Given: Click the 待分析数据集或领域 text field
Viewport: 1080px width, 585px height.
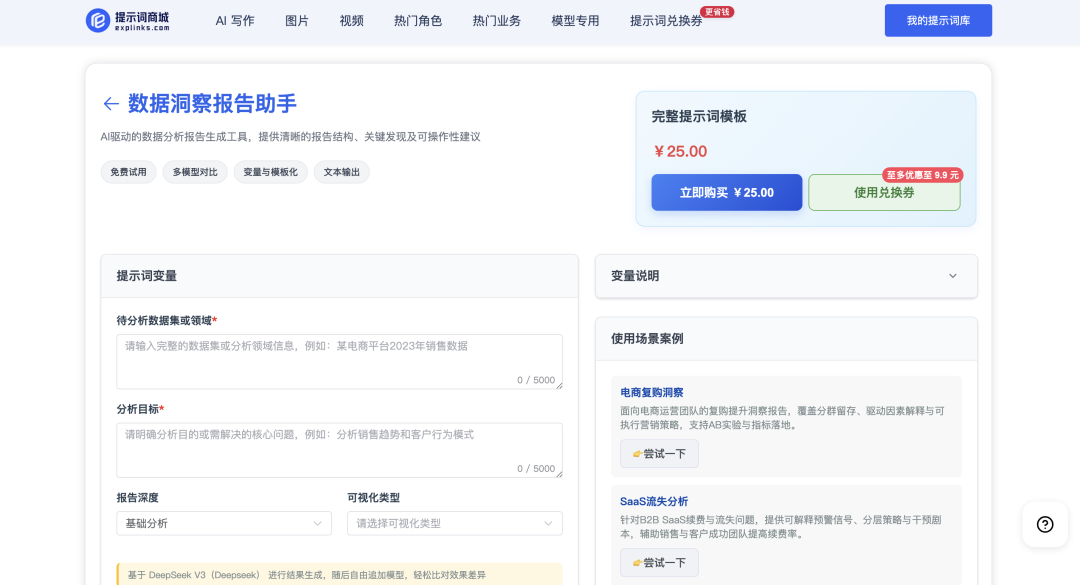Looking at the screenshot, I should coord(339,361).
